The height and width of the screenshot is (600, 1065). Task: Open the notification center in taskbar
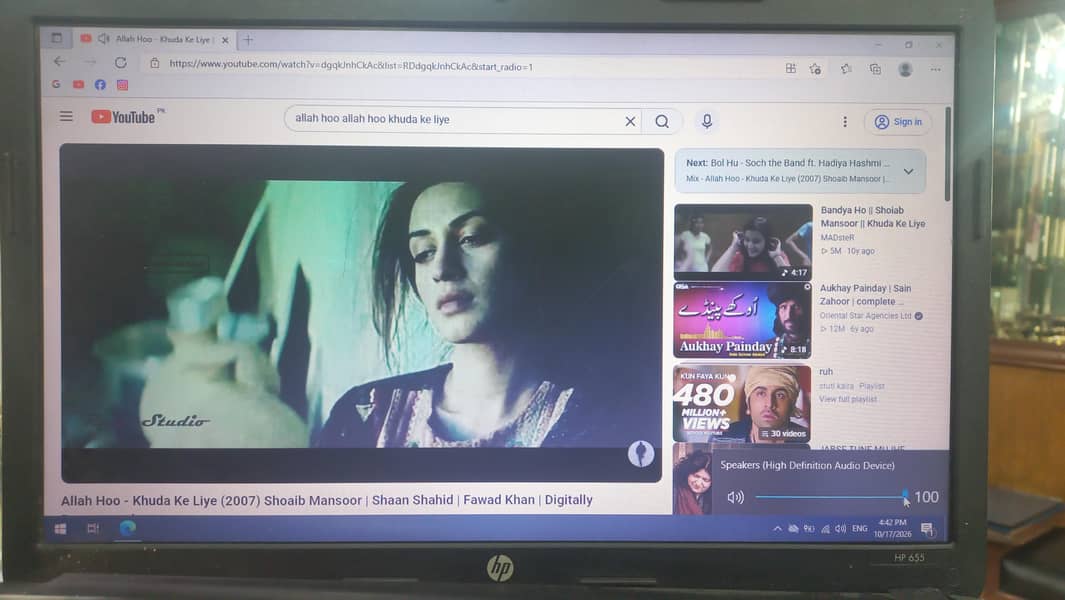point(926,529)
